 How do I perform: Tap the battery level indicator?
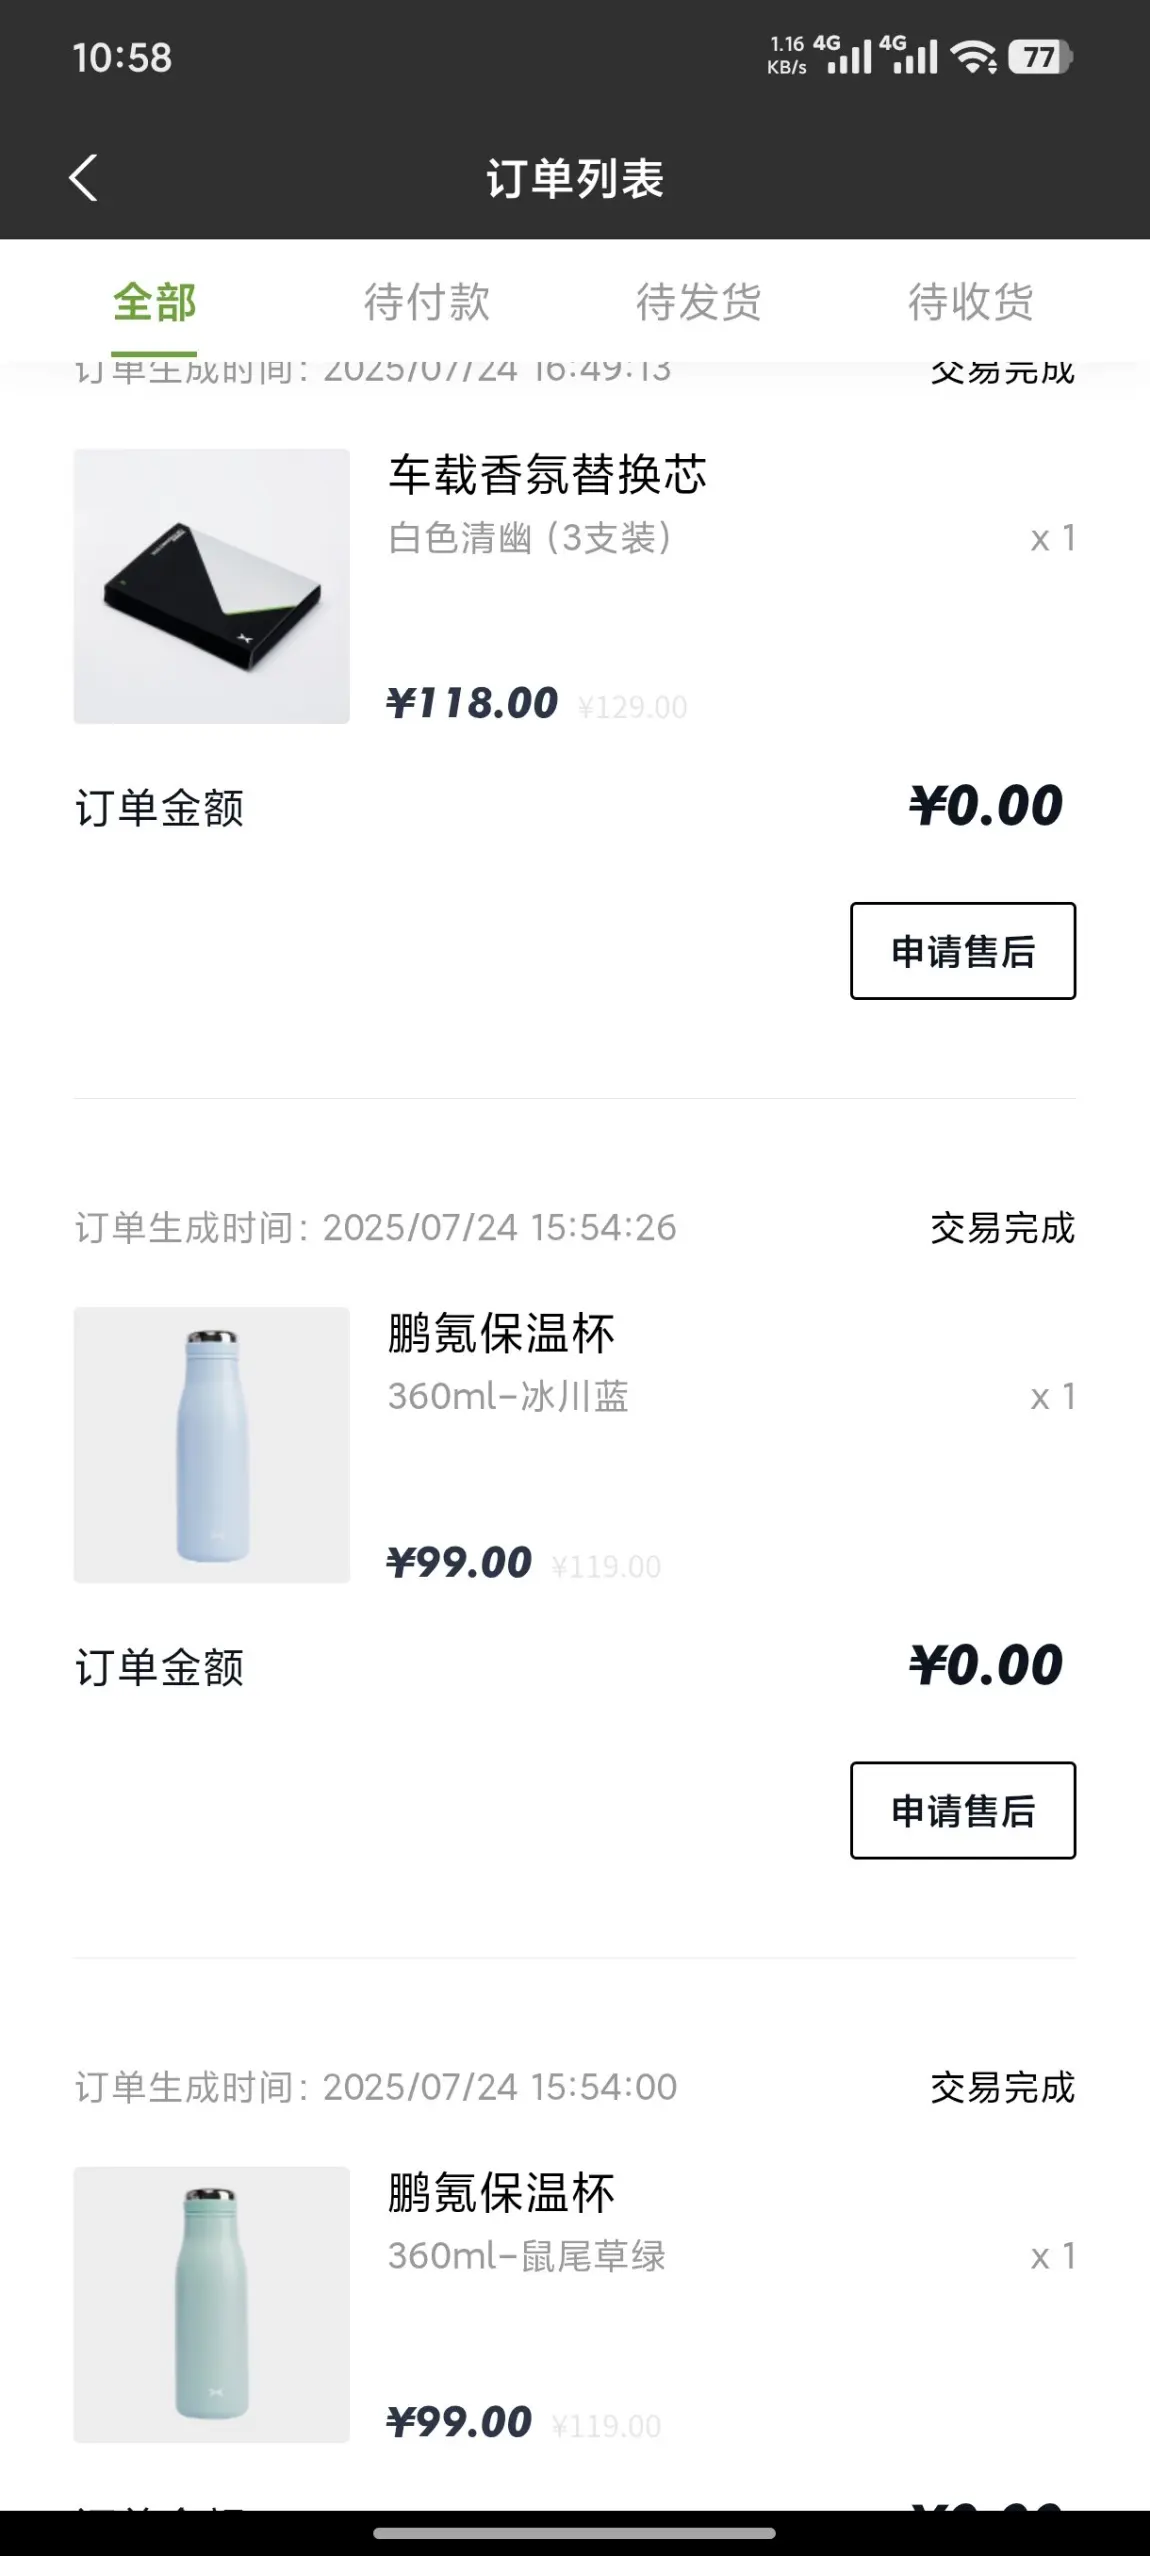[1040, 57]
